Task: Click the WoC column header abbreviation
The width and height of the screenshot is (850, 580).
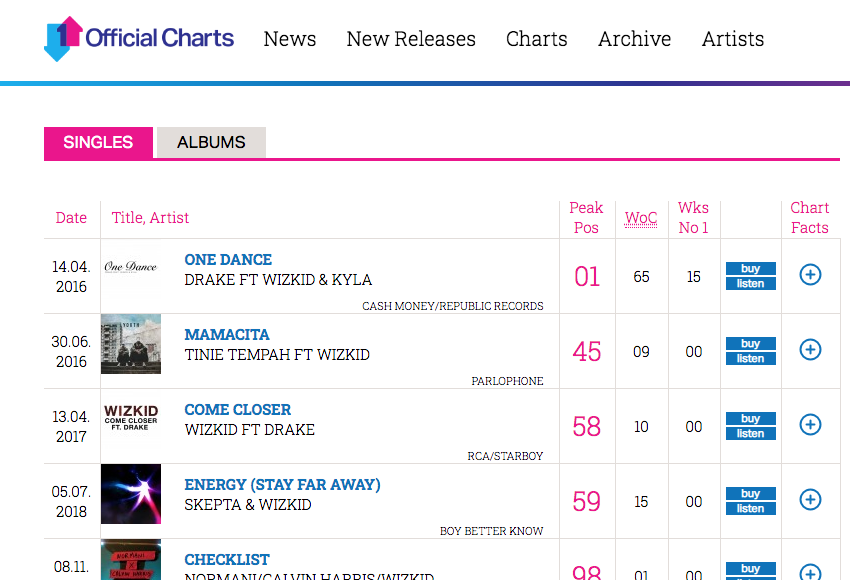Action: tap(641, 218)
